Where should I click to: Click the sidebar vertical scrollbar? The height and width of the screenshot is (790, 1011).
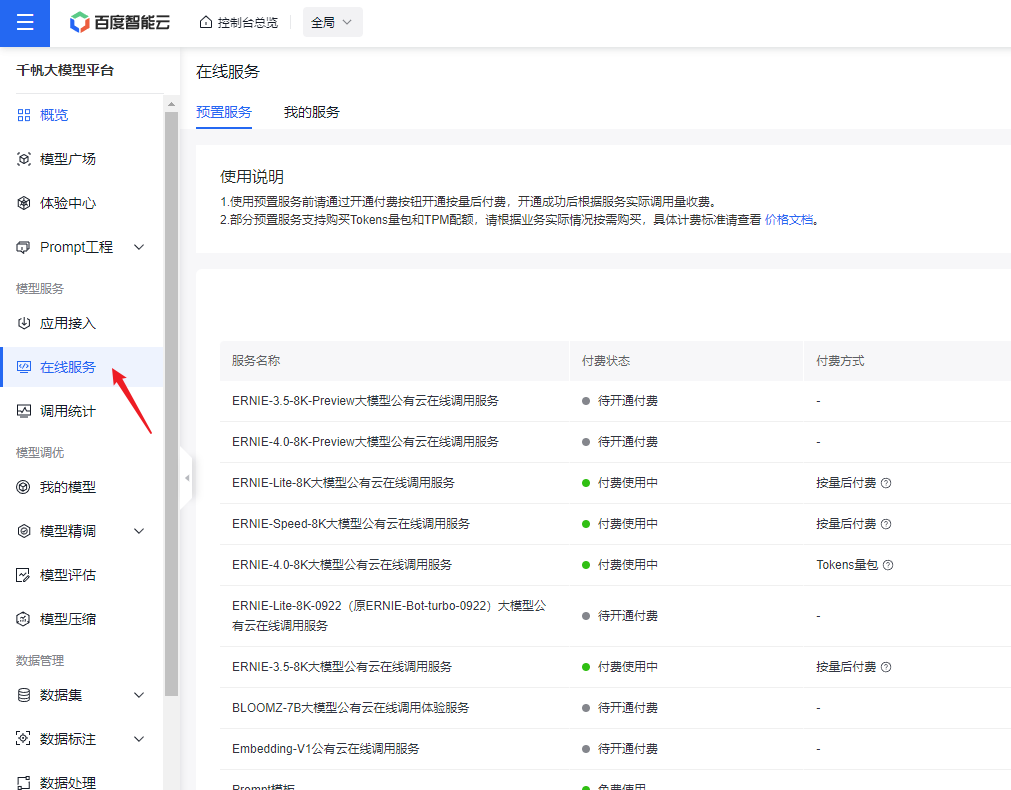[172, 404]
